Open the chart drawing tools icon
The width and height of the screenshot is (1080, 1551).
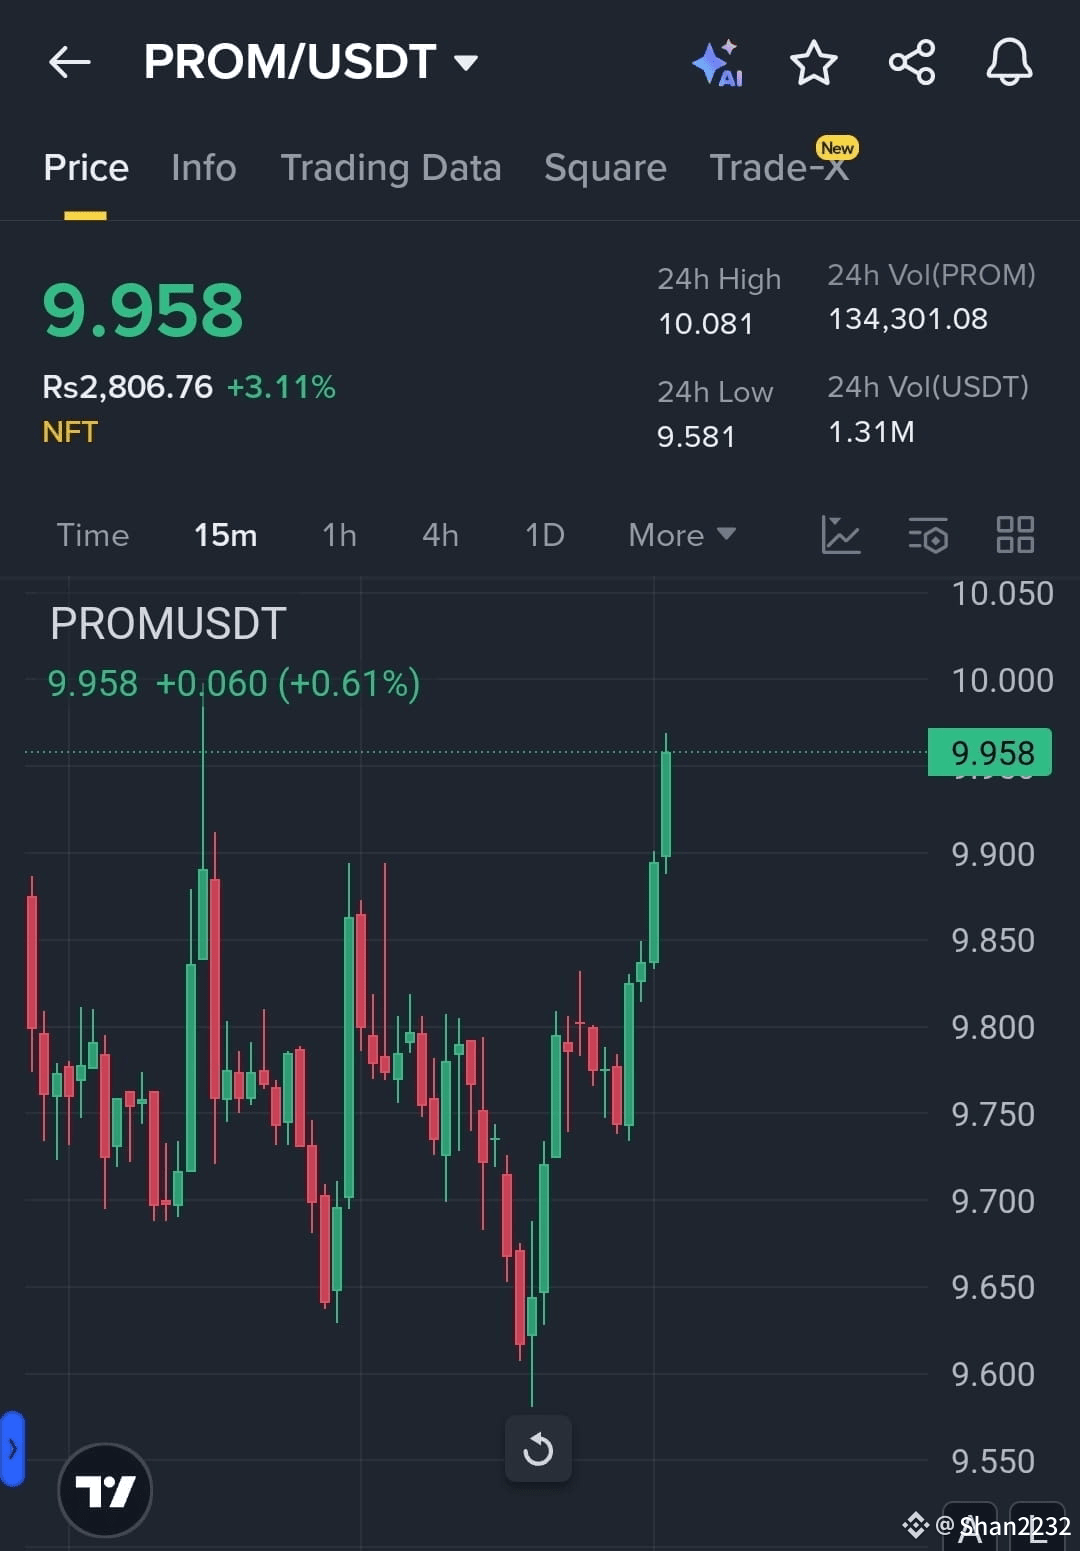(841, 535)
